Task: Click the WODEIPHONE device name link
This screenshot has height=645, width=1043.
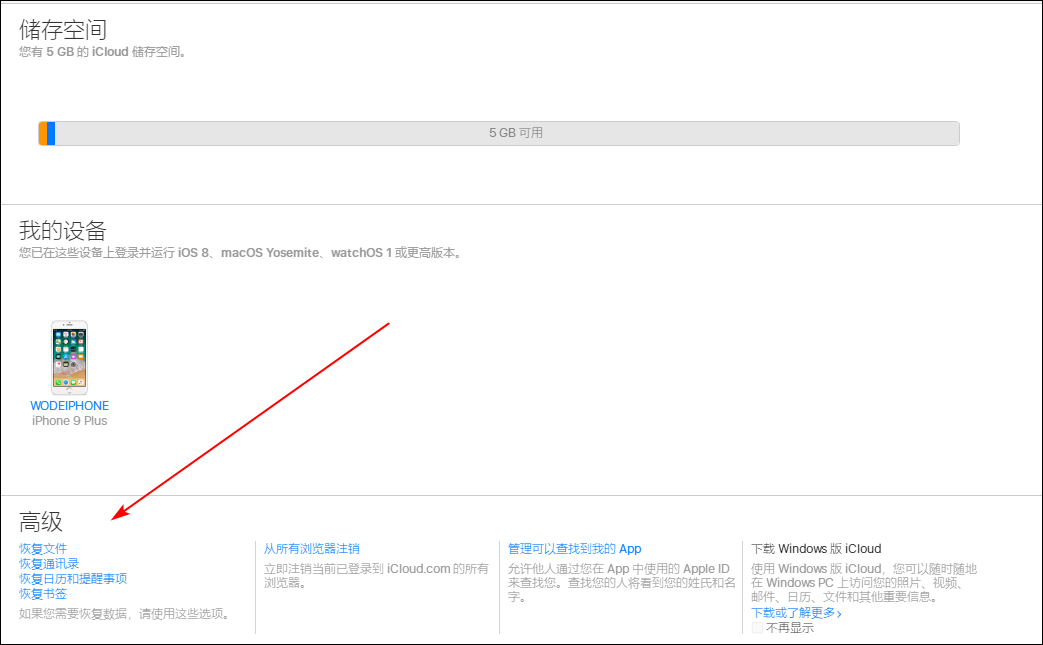Action: click(x=69, y=405)
